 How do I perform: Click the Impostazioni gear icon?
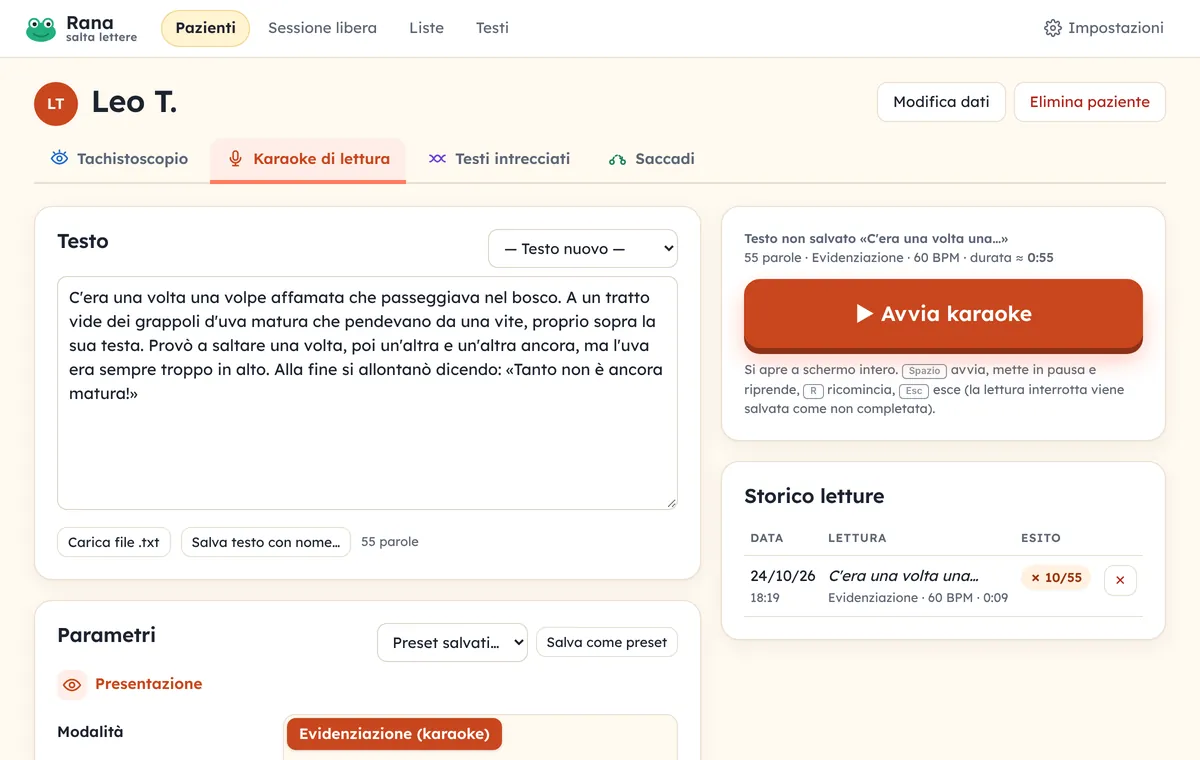[1052, 28]
